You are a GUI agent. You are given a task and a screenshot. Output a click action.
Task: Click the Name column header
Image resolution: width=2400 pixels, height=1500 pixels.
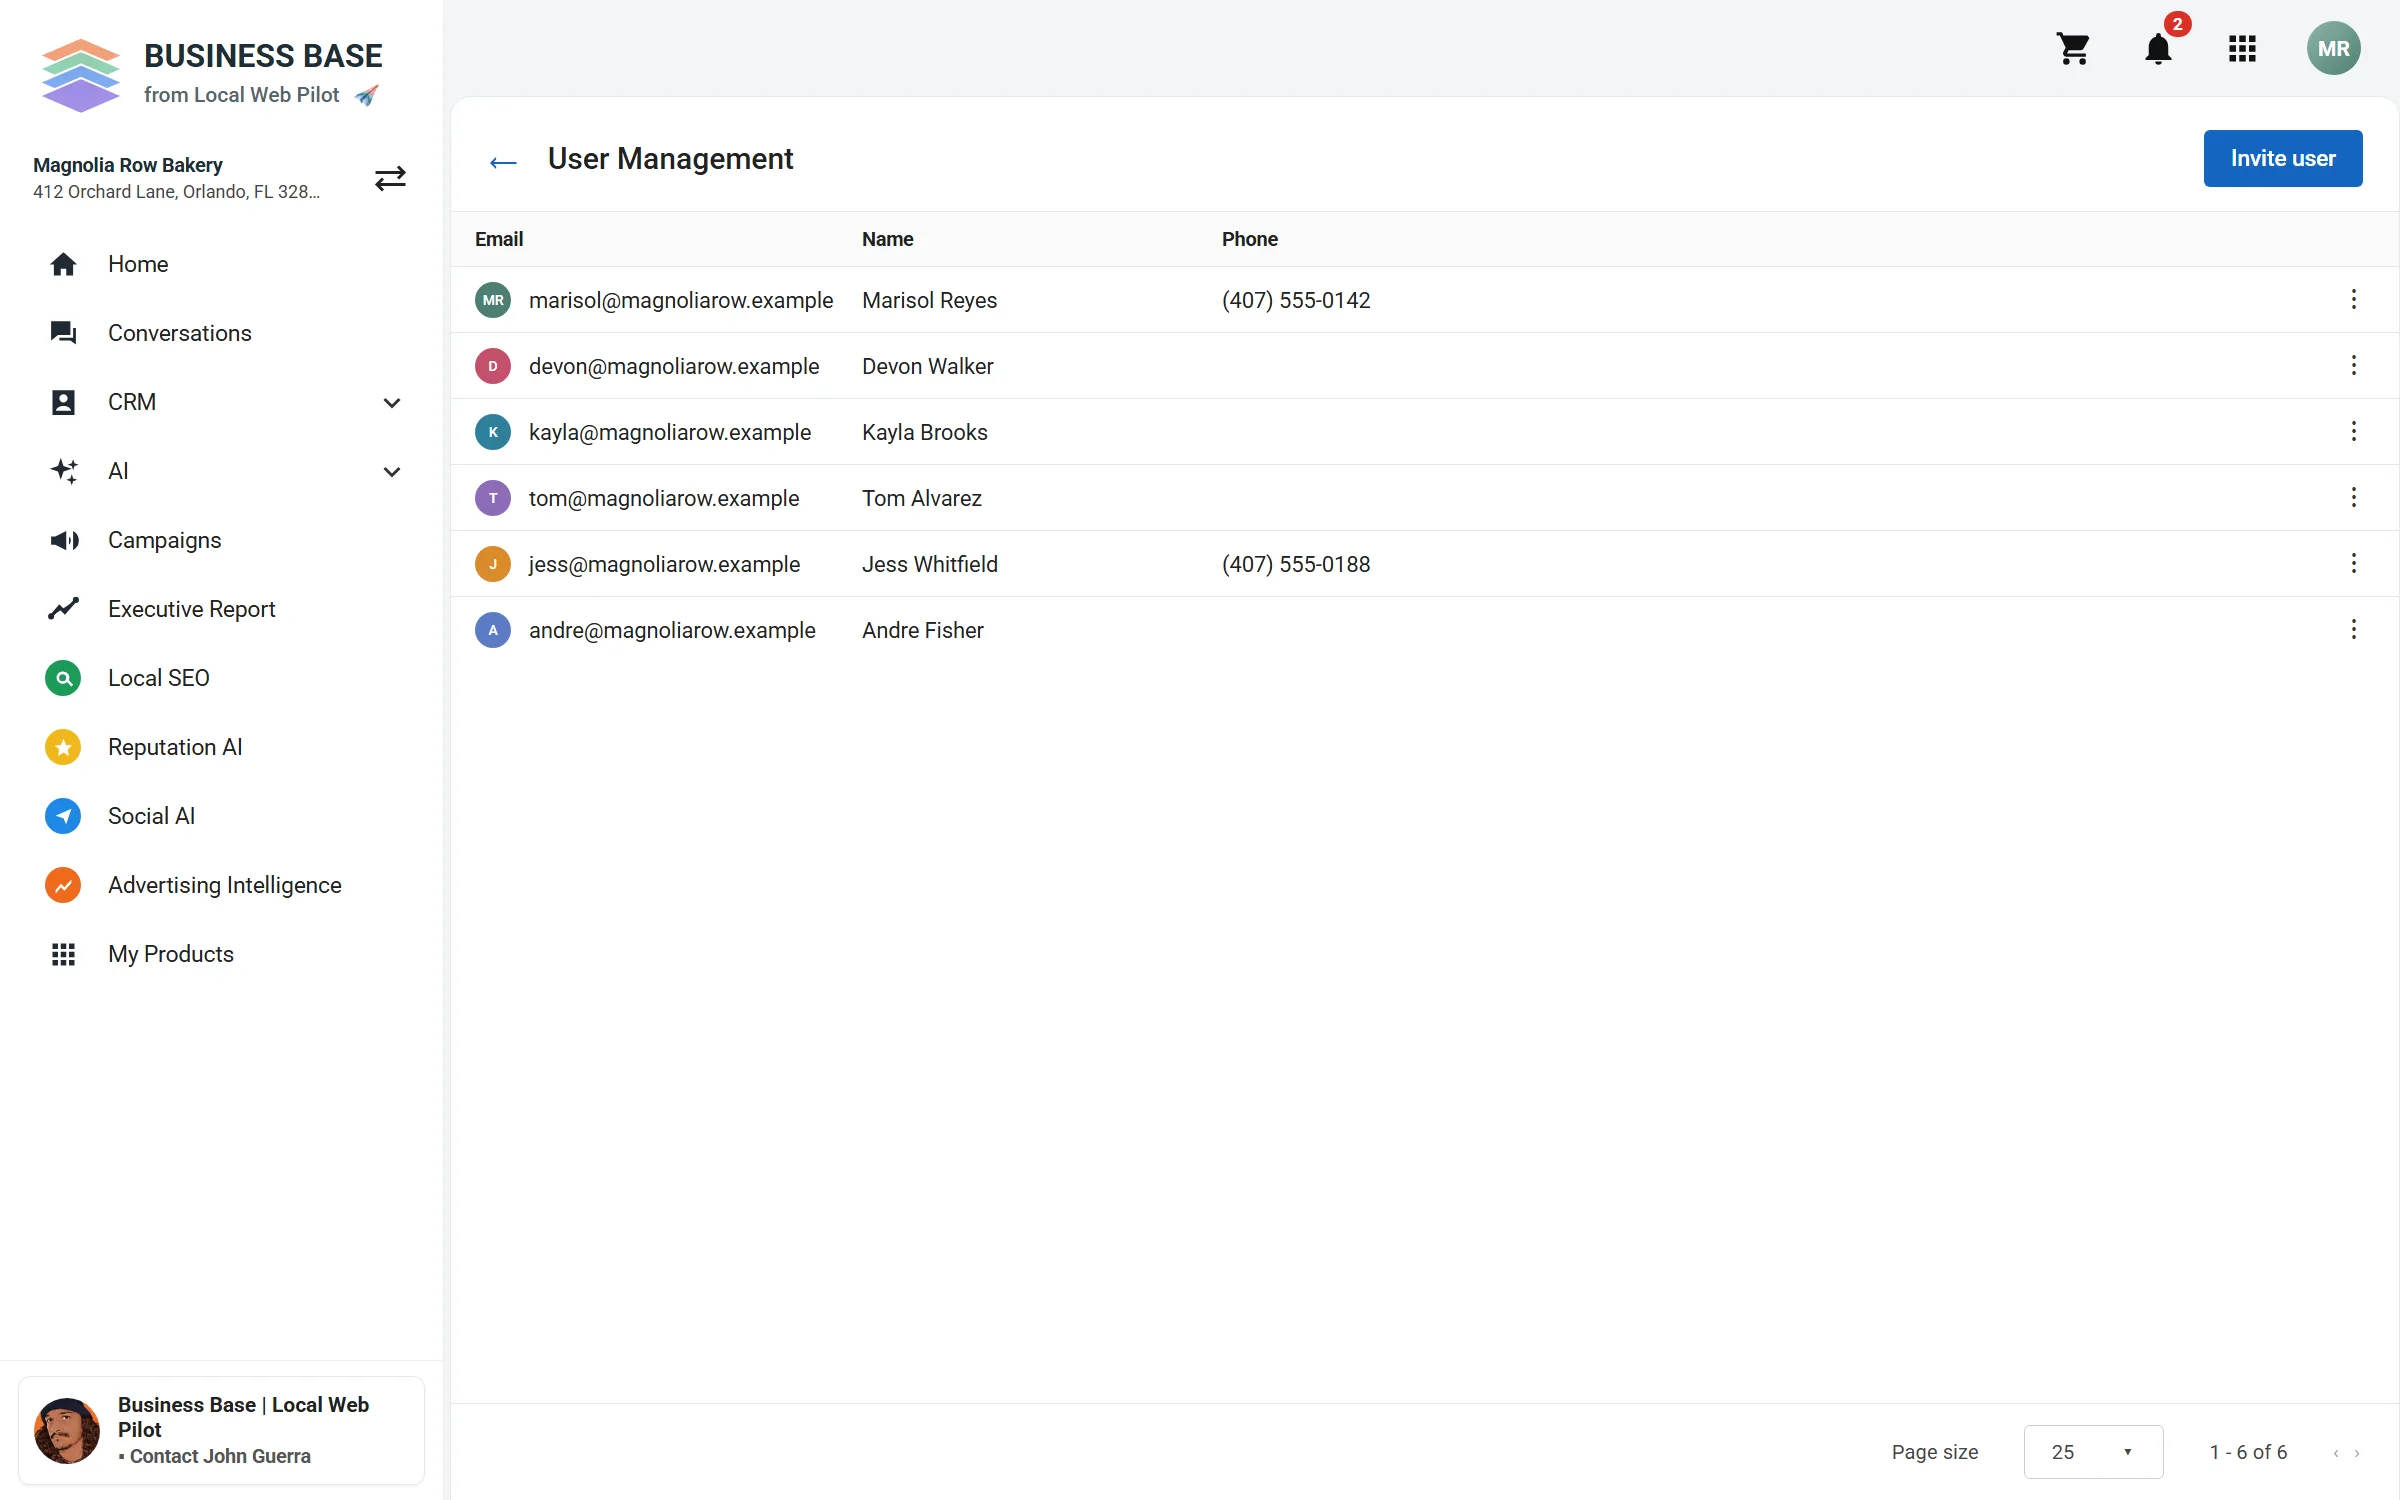pos(887,239)
